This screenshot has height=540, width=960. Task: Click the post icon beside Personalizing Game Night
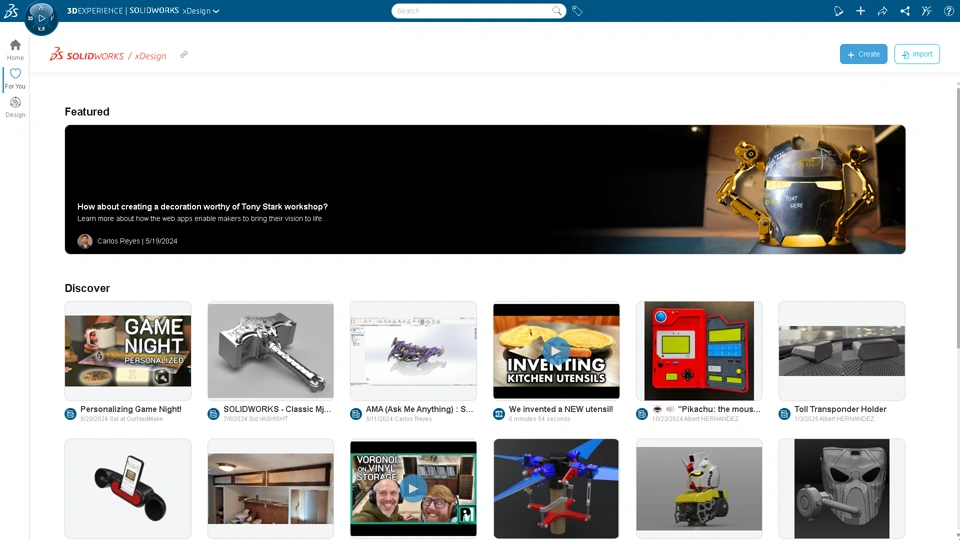point(70,414)
